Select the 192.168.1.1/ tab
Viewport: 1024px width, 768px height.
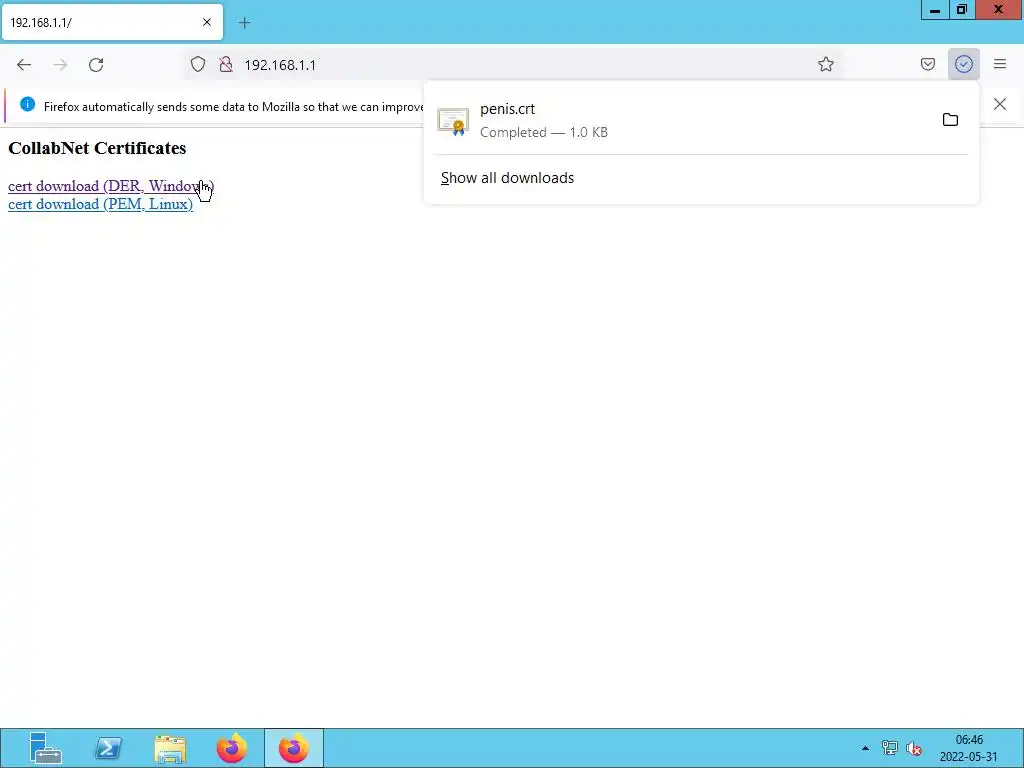click(x=112, y=22)
